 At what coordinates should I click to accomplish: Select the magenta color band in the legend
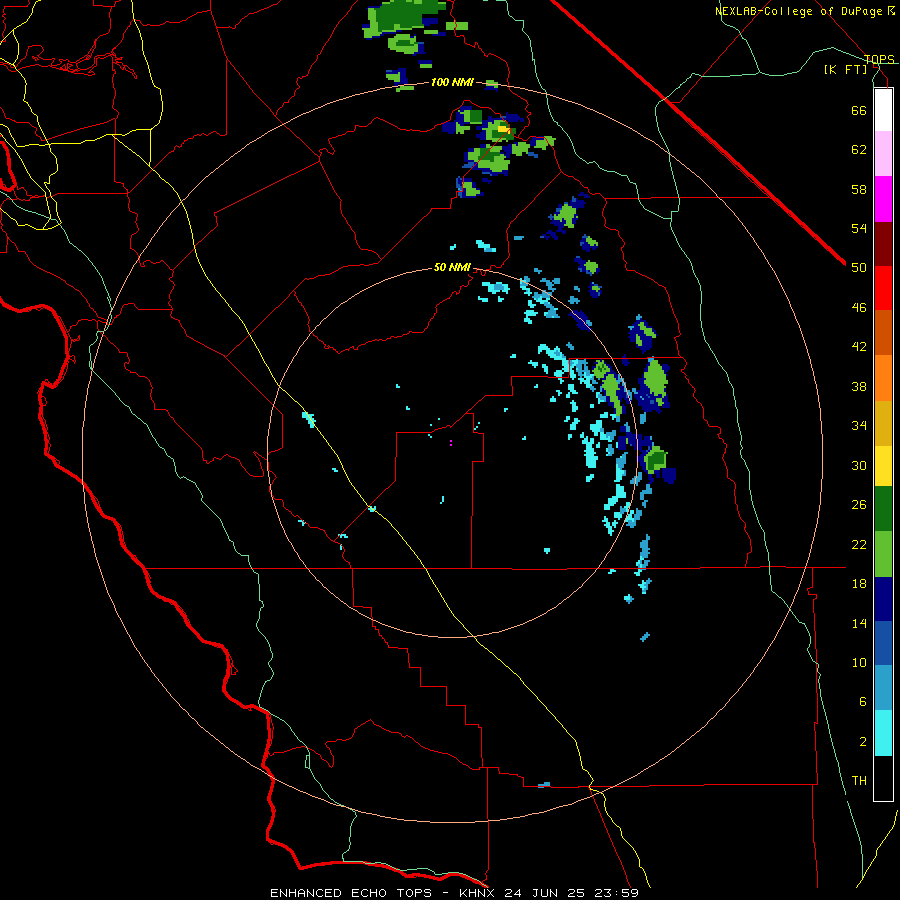click(x=883, y=199)
